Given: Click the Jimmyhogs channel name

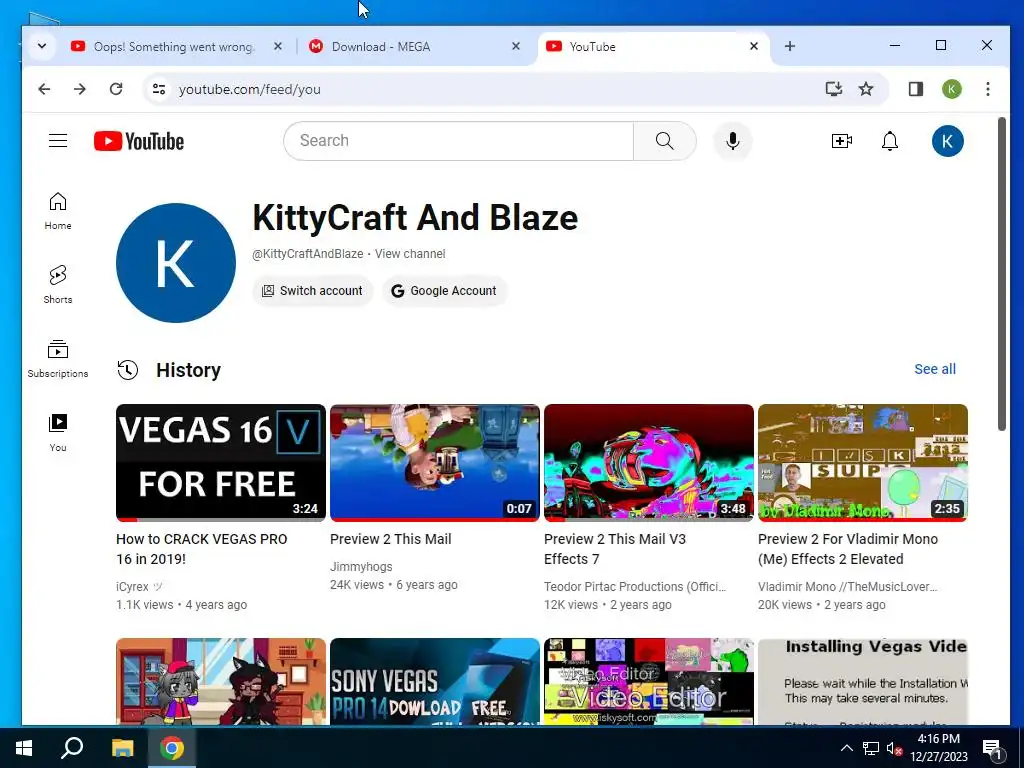Looking at the screenshot, I should 361,566.
